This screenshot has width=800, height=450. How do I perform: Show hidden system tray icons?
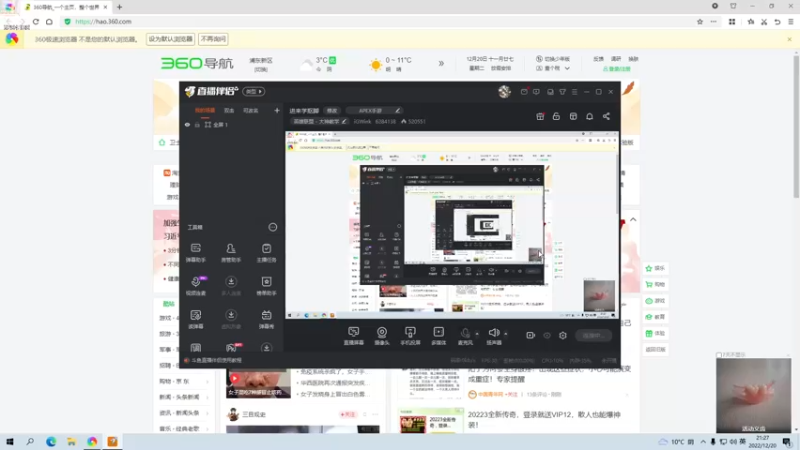click(x=703, y=442)
